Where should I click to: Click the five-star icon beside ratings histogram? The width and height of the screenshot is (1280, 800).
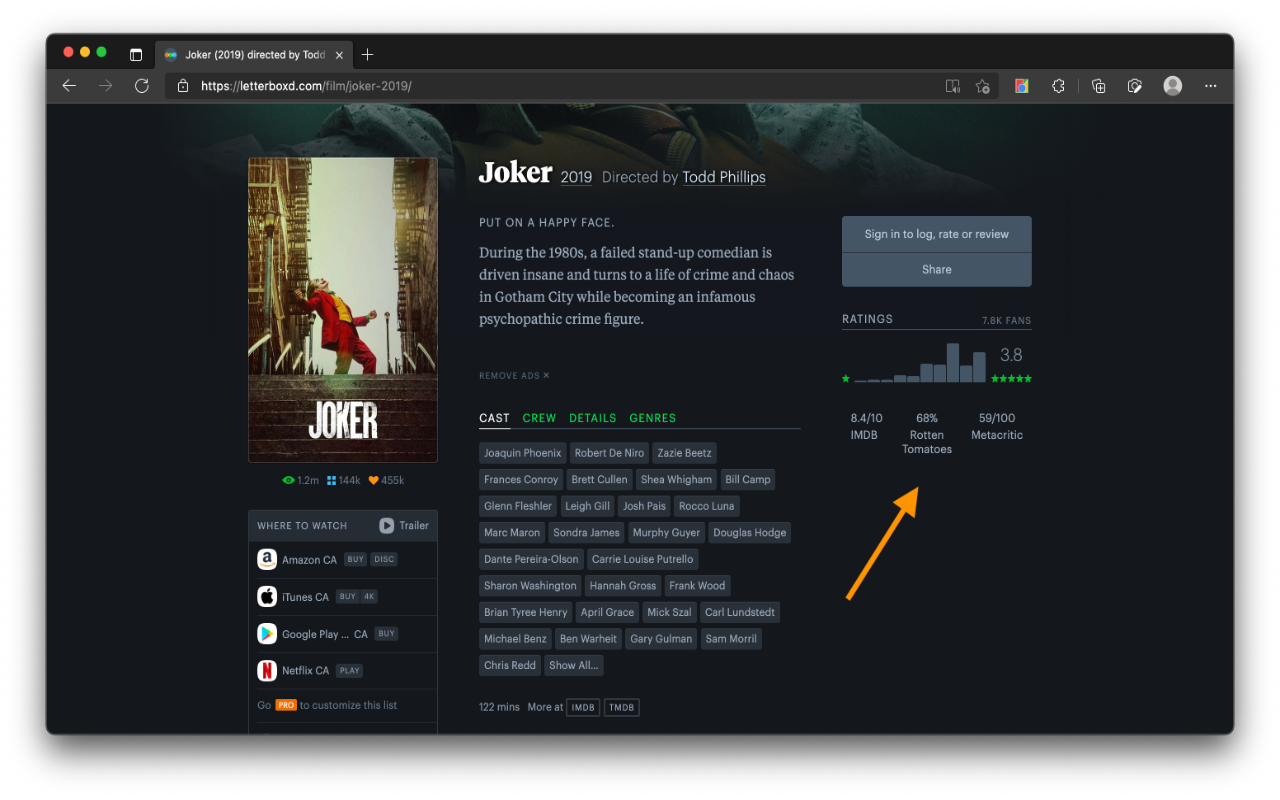coord(1011,379)
